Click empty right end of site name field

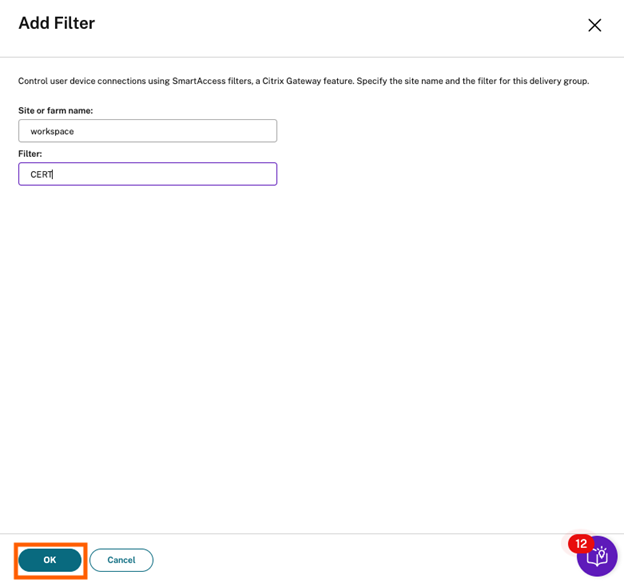pos(240,131)
